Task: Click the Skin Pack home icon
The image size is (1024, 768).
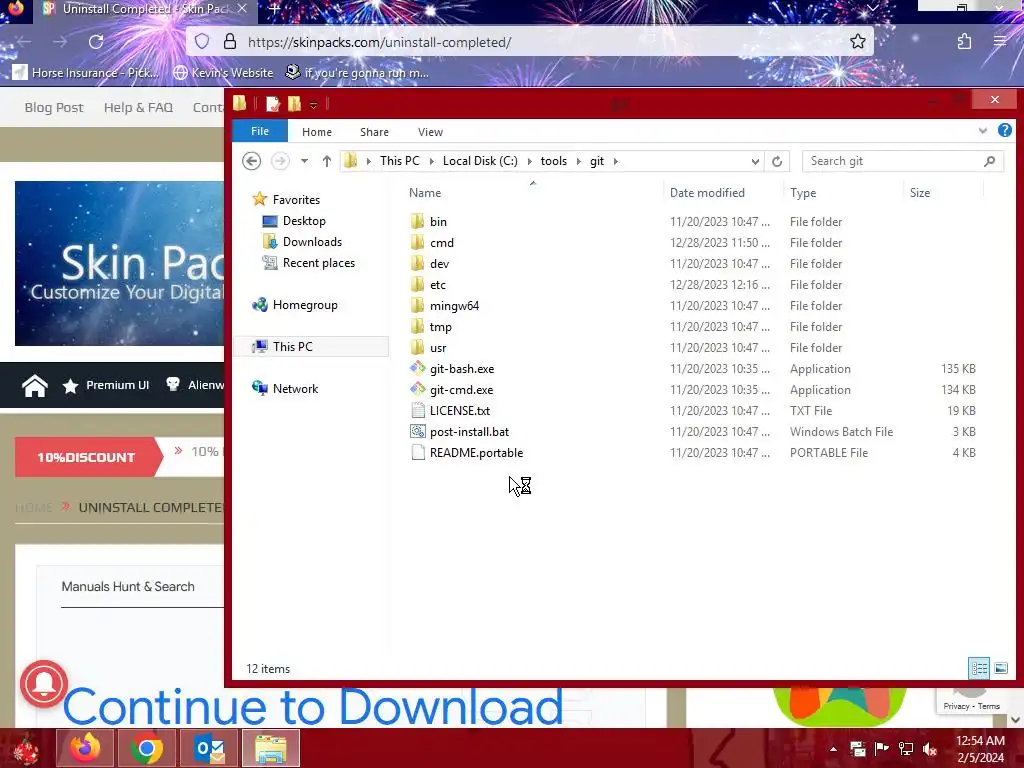Action: click(x=35, y=385)
